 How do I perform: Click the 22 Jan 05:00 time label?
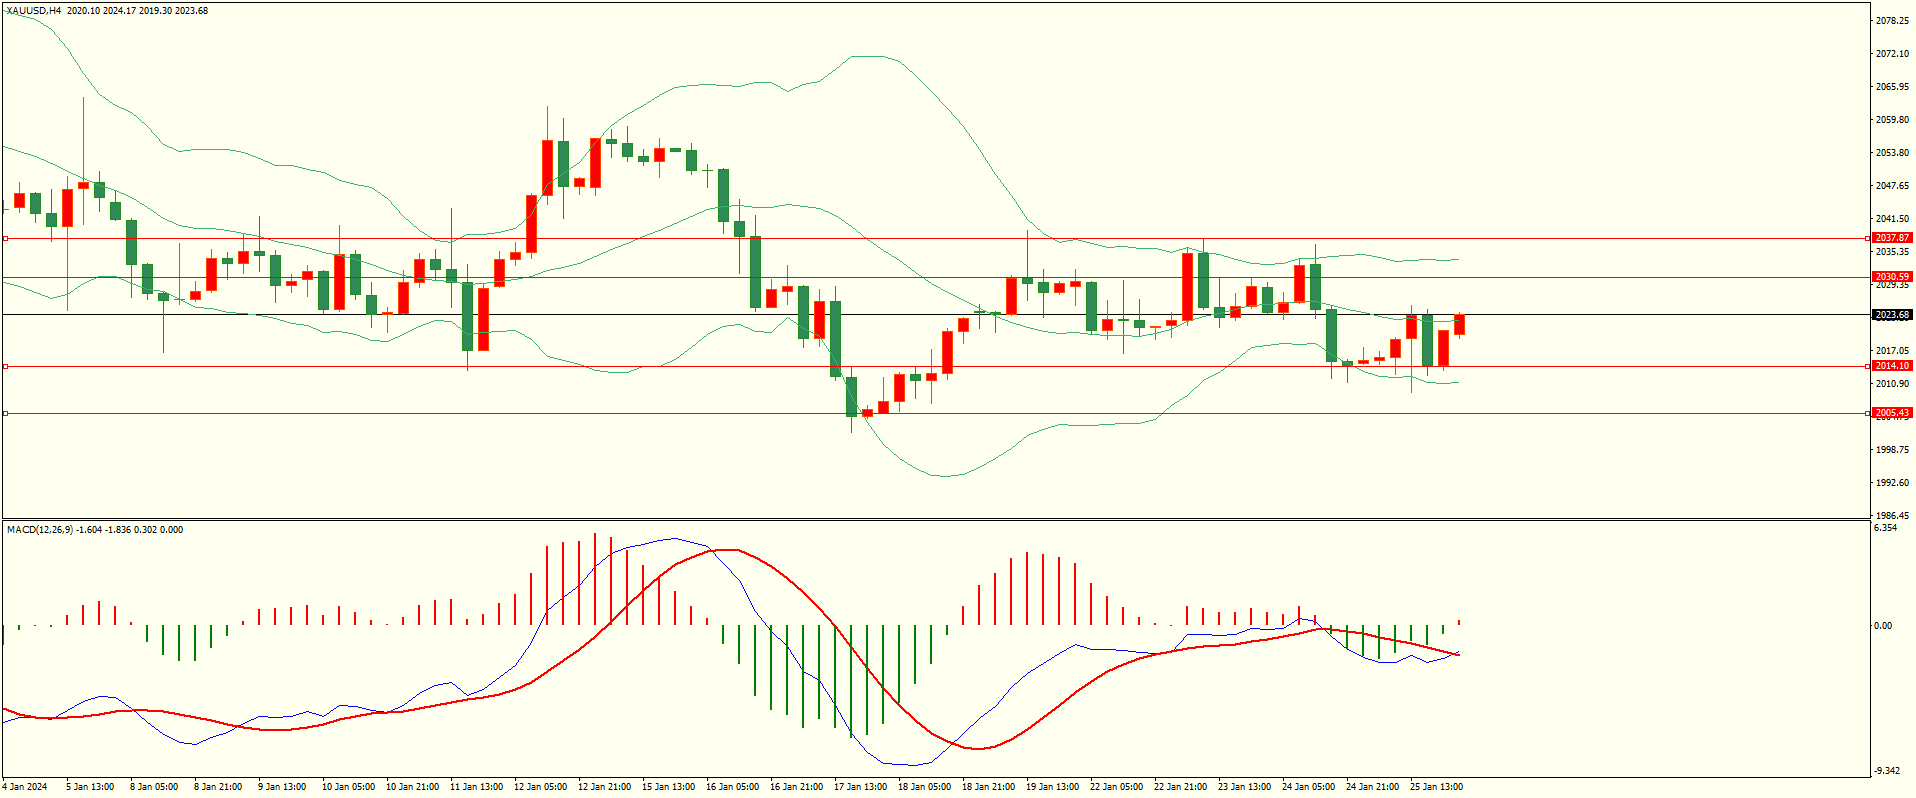point(1116,787)
